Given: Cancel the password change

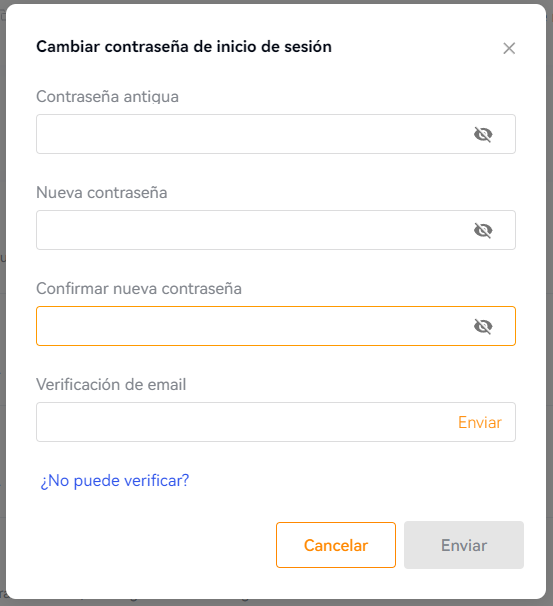Looking at the screenshot, I should point(336,545).
